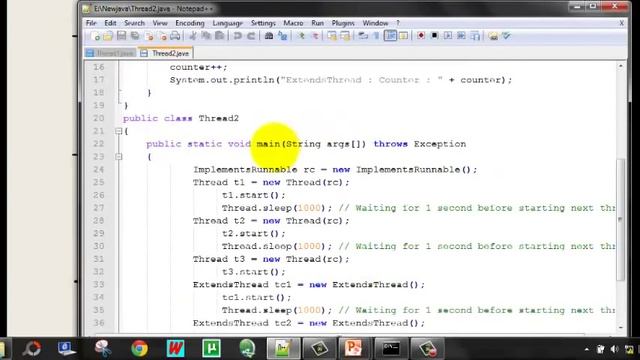Click the New file toolbar icon
The image size is (640, 360).
[x=96, y=36]
